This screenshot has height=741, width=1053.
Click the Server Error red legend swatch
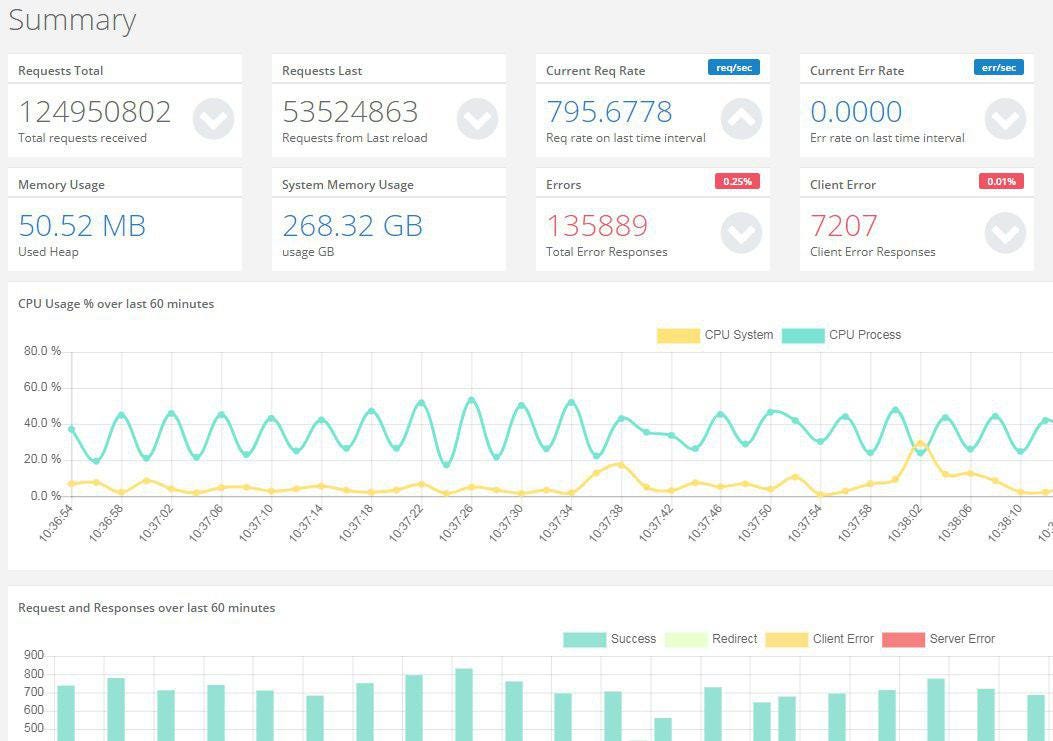pyautogui.click(x=903, y=640)
